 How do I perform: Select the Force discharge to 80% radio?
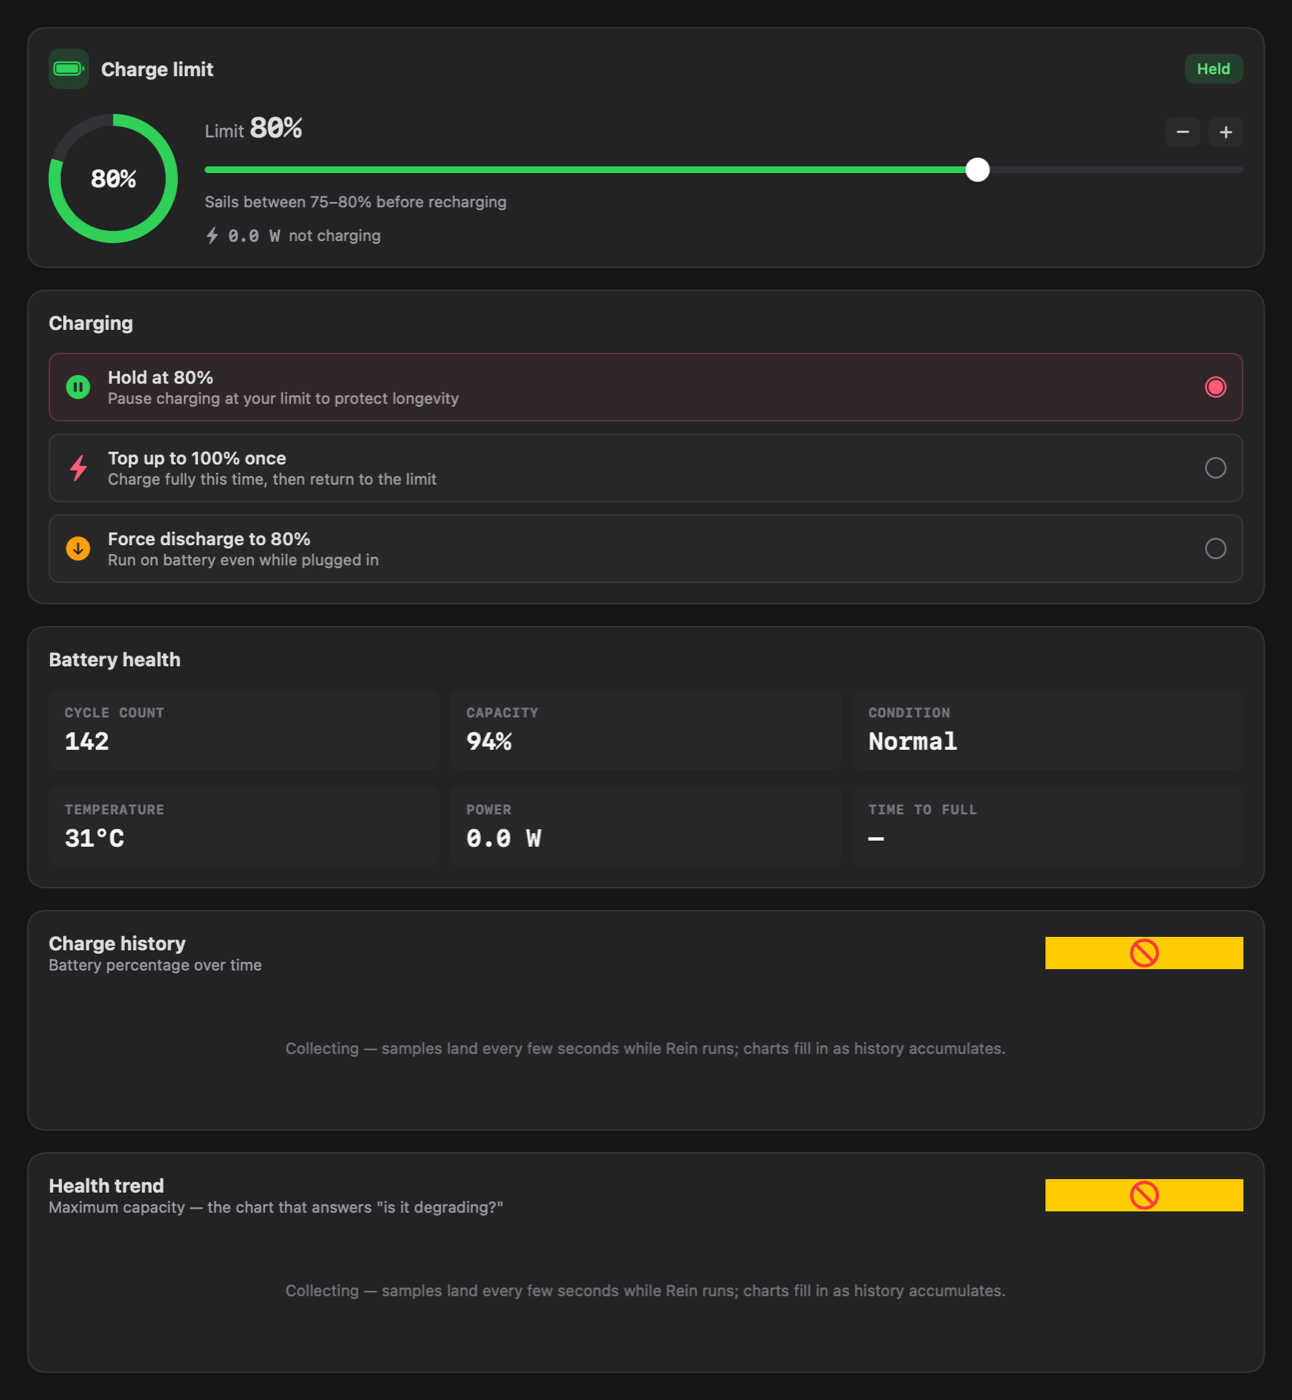click(1215, 549)
